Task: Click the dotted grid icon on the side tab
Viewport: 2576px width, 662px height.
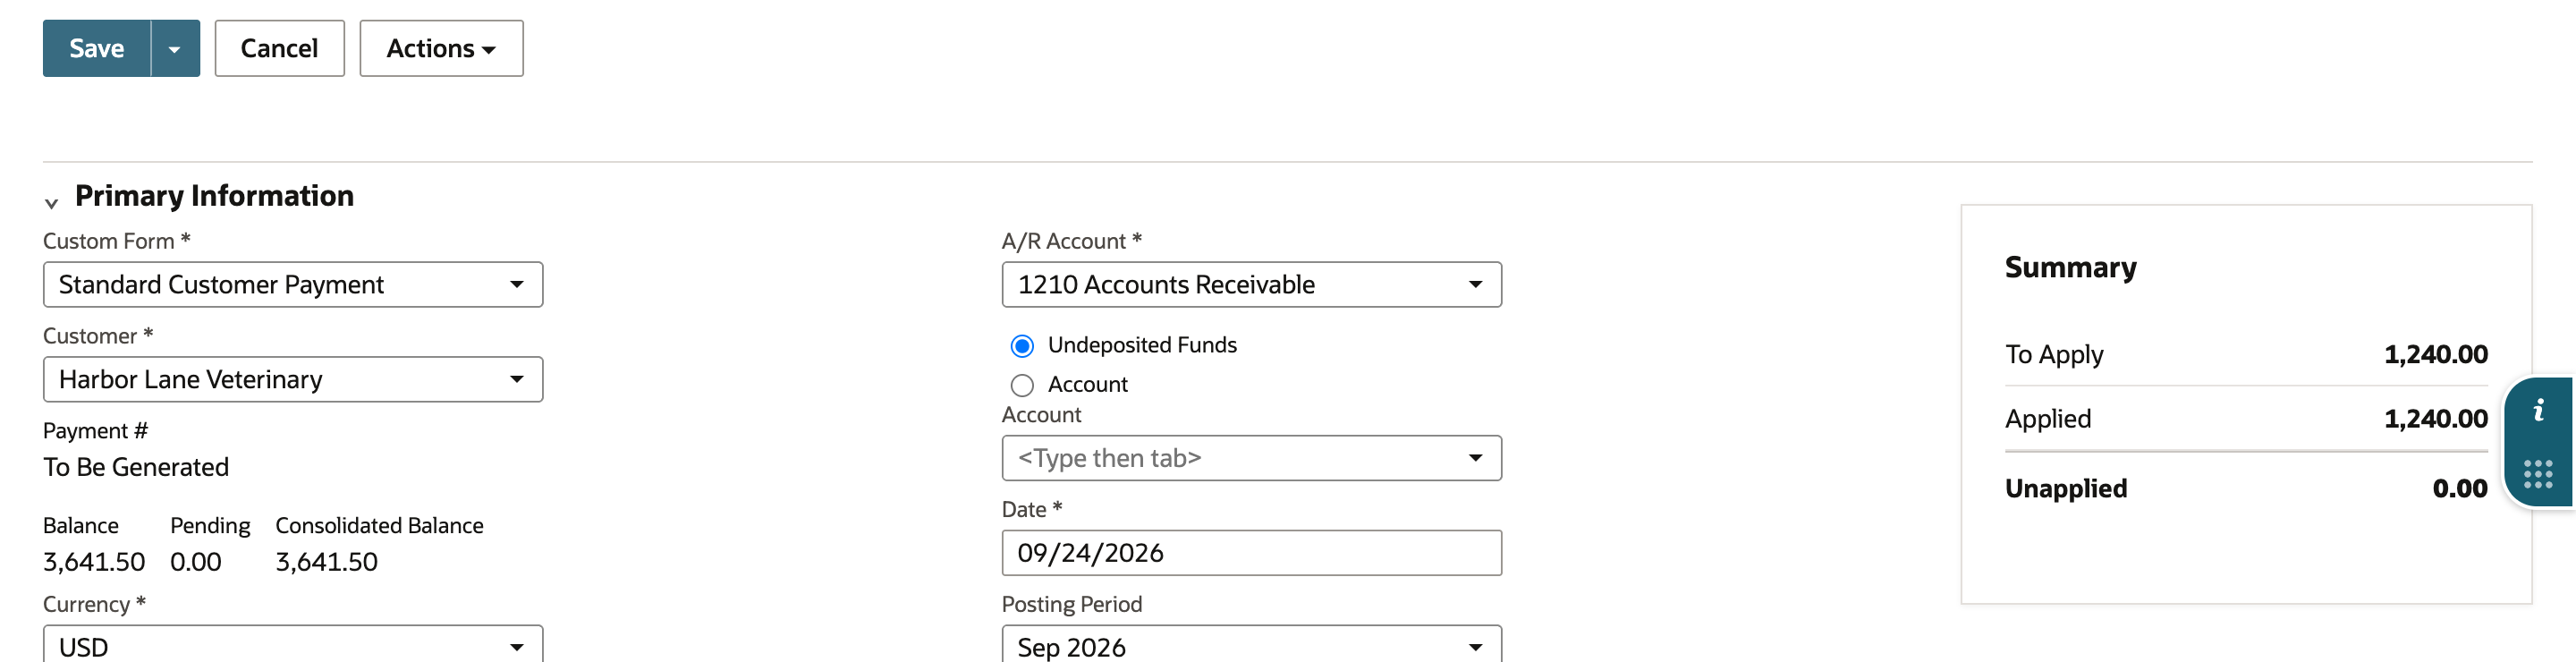Action: 2538,474
